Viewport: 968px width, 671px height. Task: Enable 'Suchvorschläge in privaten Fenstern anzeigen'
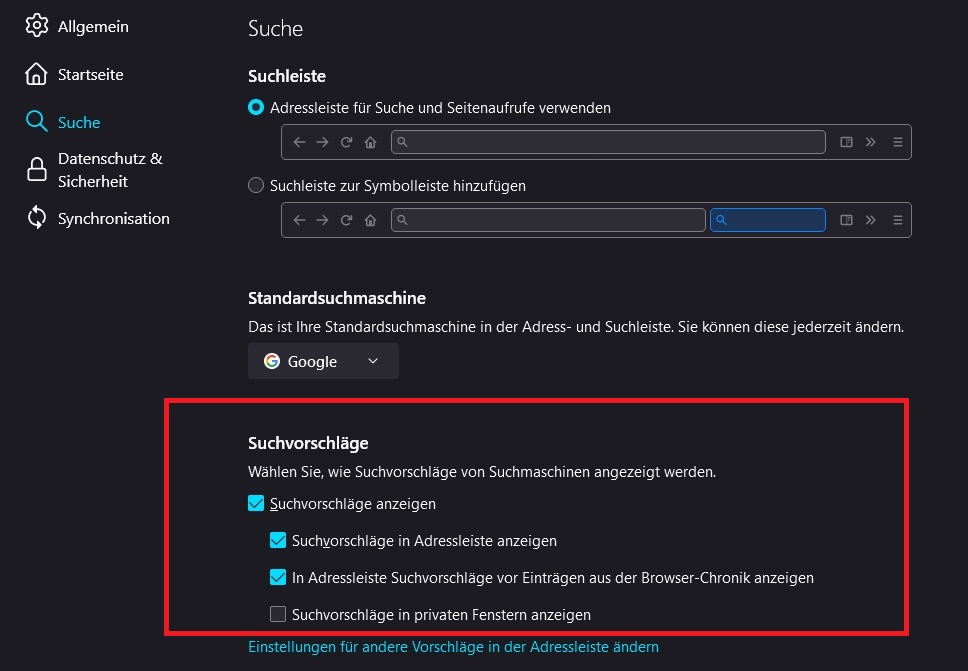278,615
